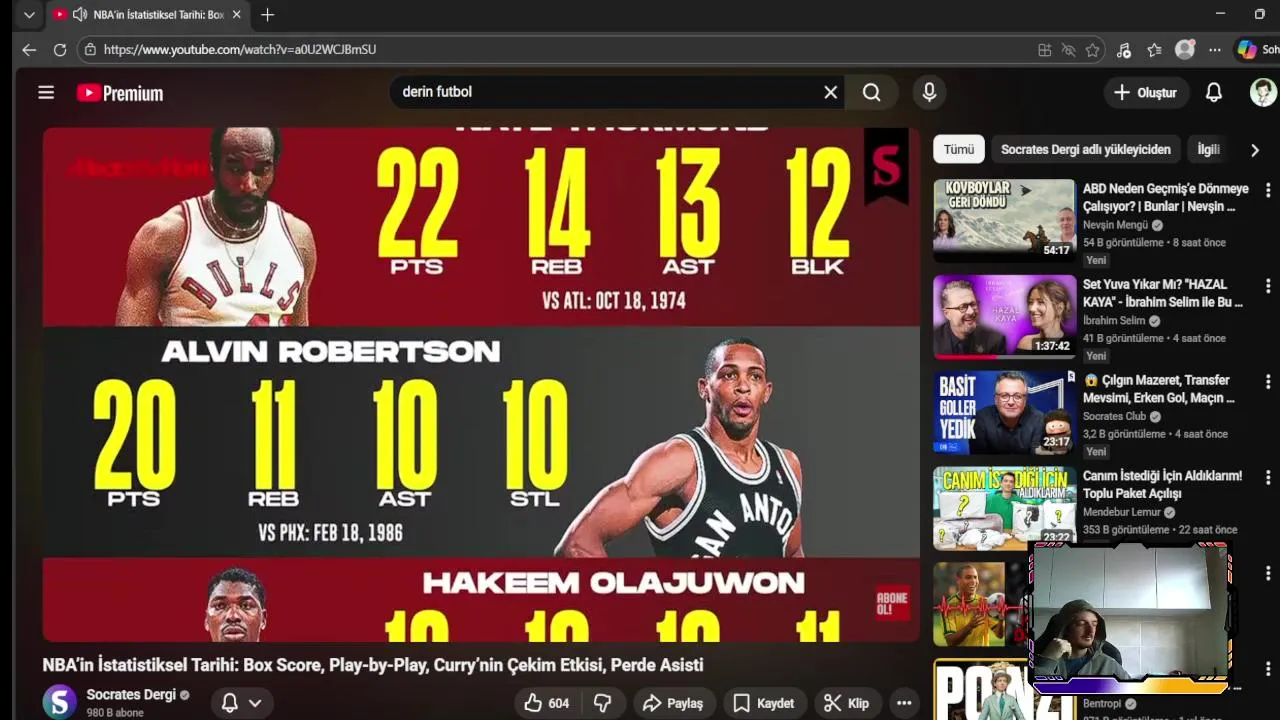Start voice search with the microphone
Image resolution: width=1280 pixels, height=720 pixels.
[929, 92]
